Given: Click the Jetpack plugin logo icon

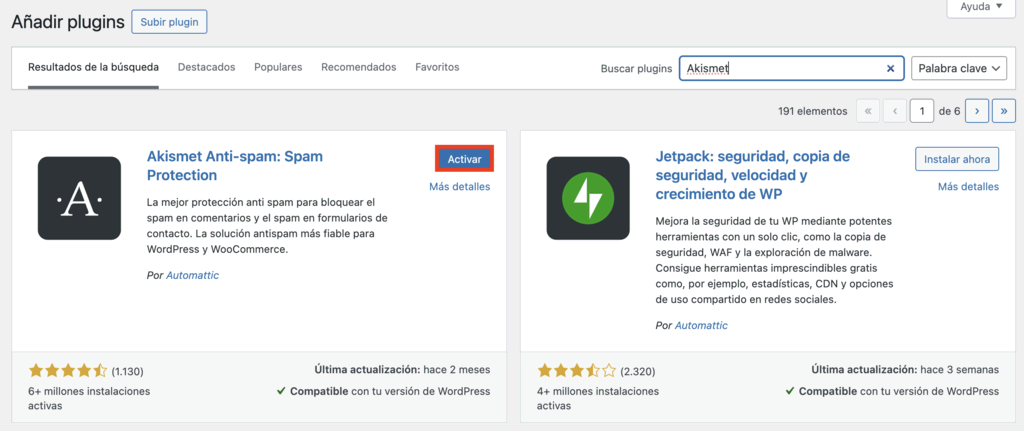Looking at the screenshot, I should click(588, 198).
